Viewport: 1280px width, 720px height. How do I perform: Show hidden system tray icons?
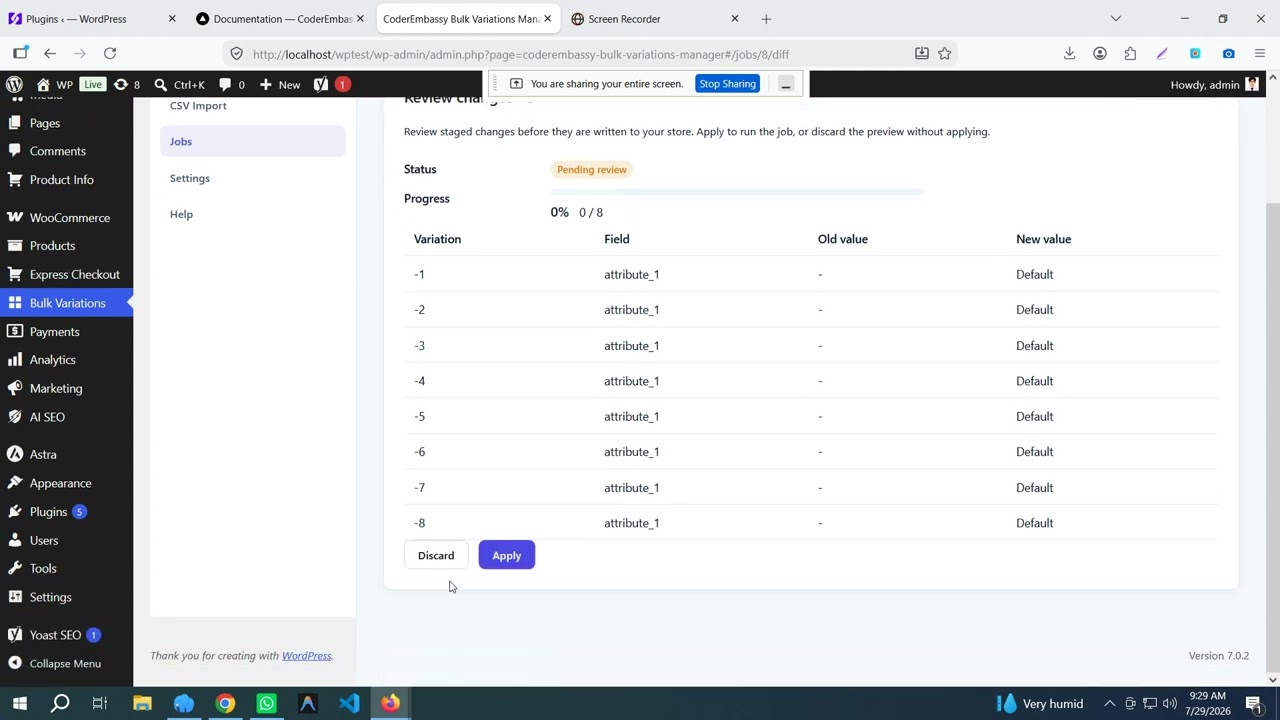coord(1109,703)
